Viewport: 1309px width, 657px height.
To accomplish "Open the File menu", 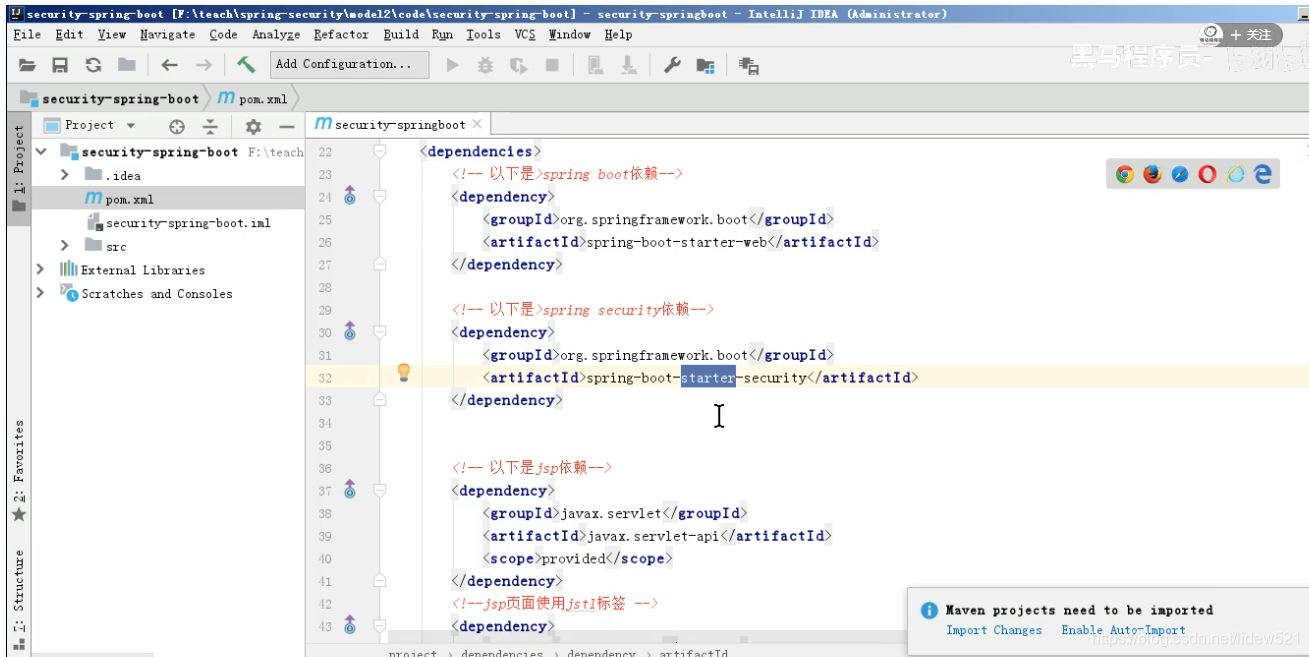I will pos(28,34).
